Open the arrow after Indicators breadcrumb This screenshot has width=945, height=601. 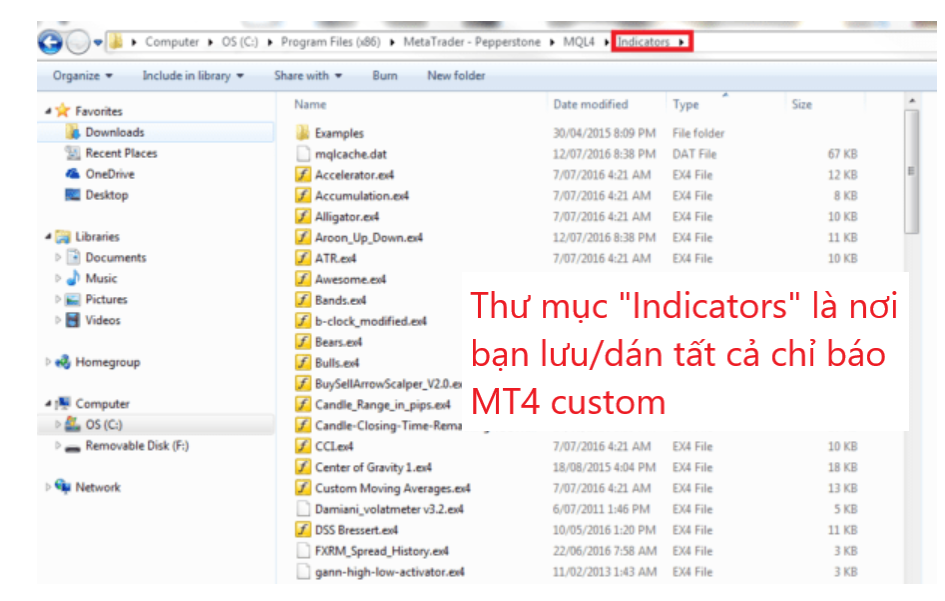point(681,42)
